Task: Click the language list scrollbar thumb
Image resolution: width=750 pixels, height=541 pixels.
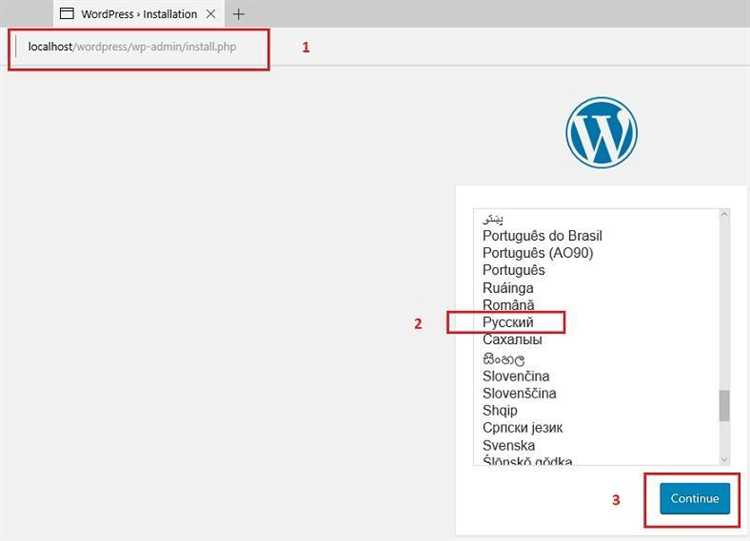Action: click(x=724, y=406)
